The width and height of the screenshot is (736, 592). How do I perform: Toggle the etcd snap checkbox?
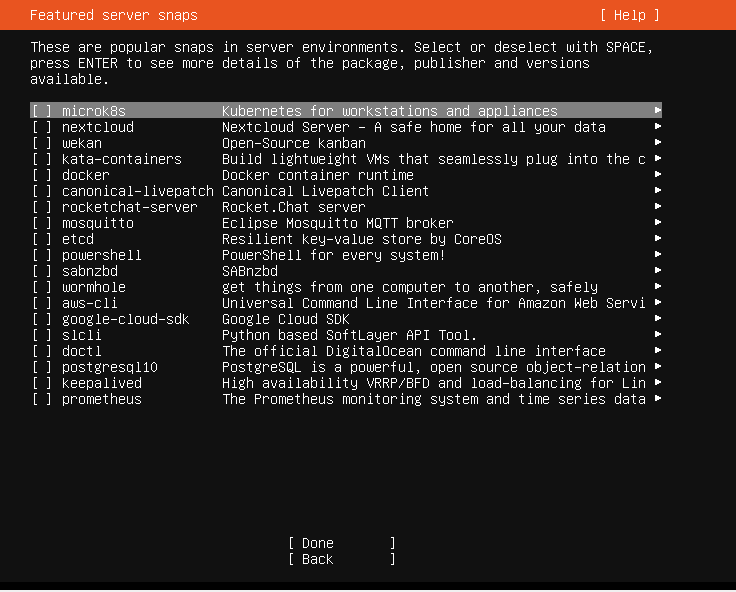point(42,238)
